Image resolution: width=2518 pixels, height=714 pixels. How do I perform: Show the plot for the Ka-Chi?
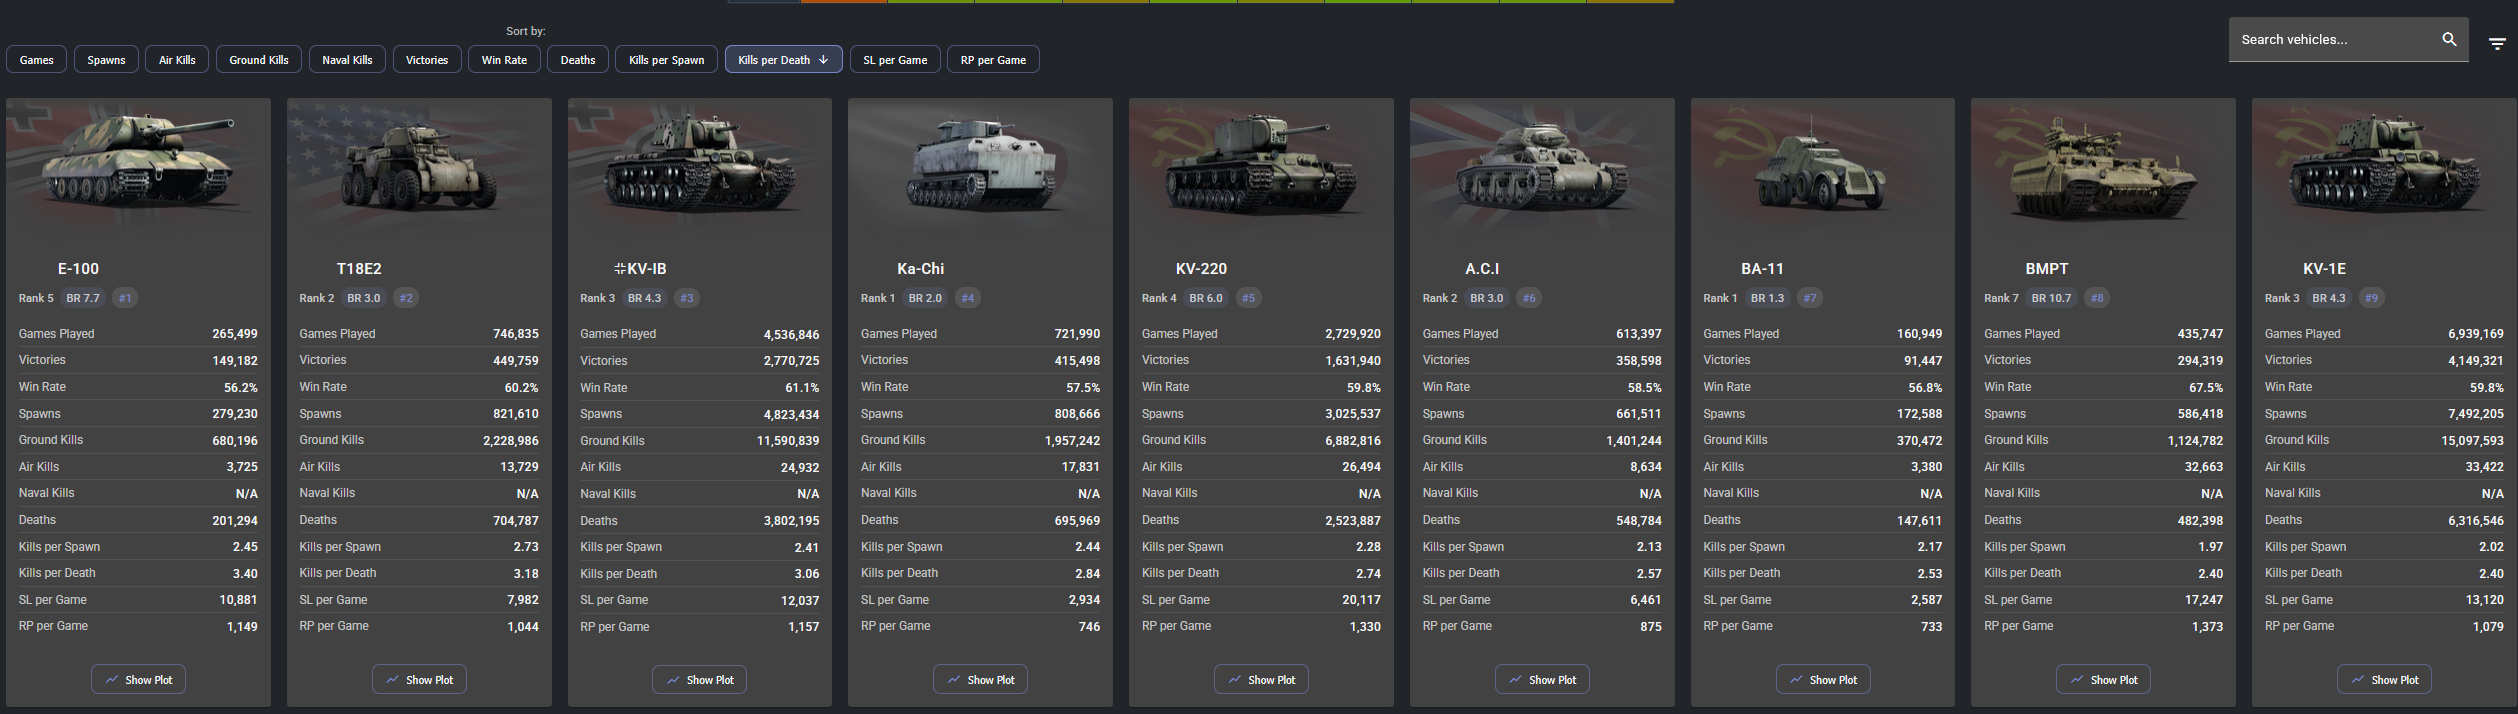coord(980,680)
